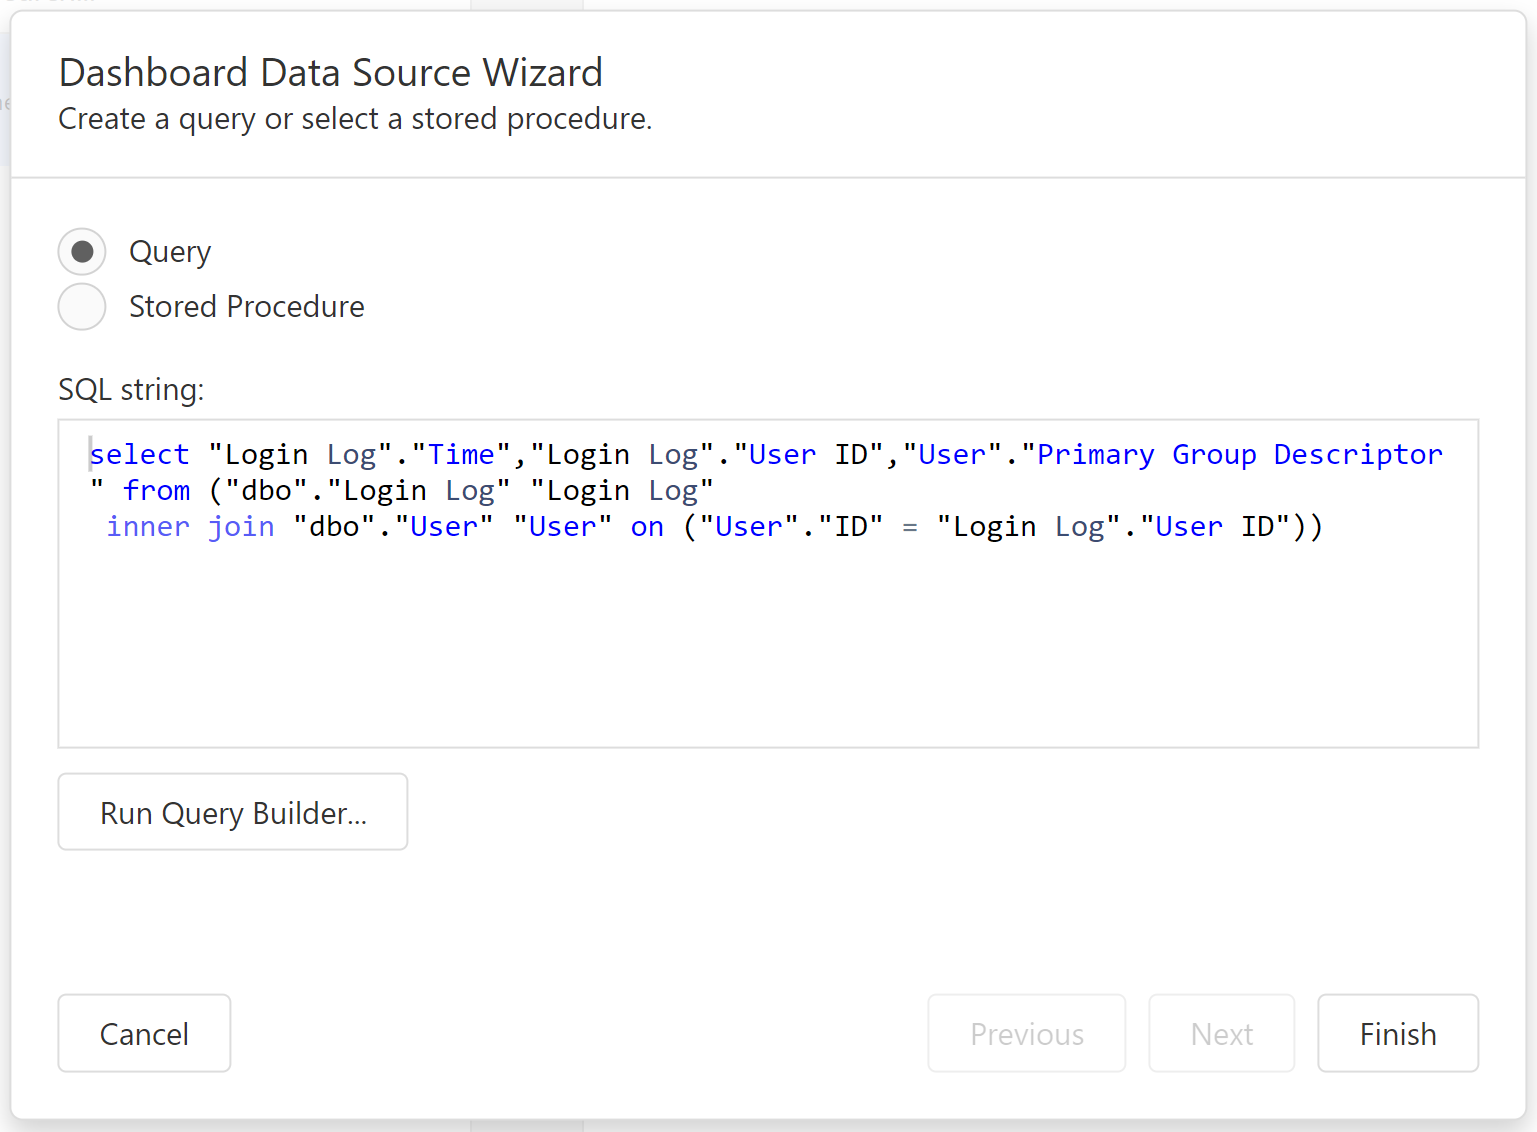The height and width of the screenshot is (1132, 1537).
Task: Click the Finish button
Action: (x=1397, y=1034)
